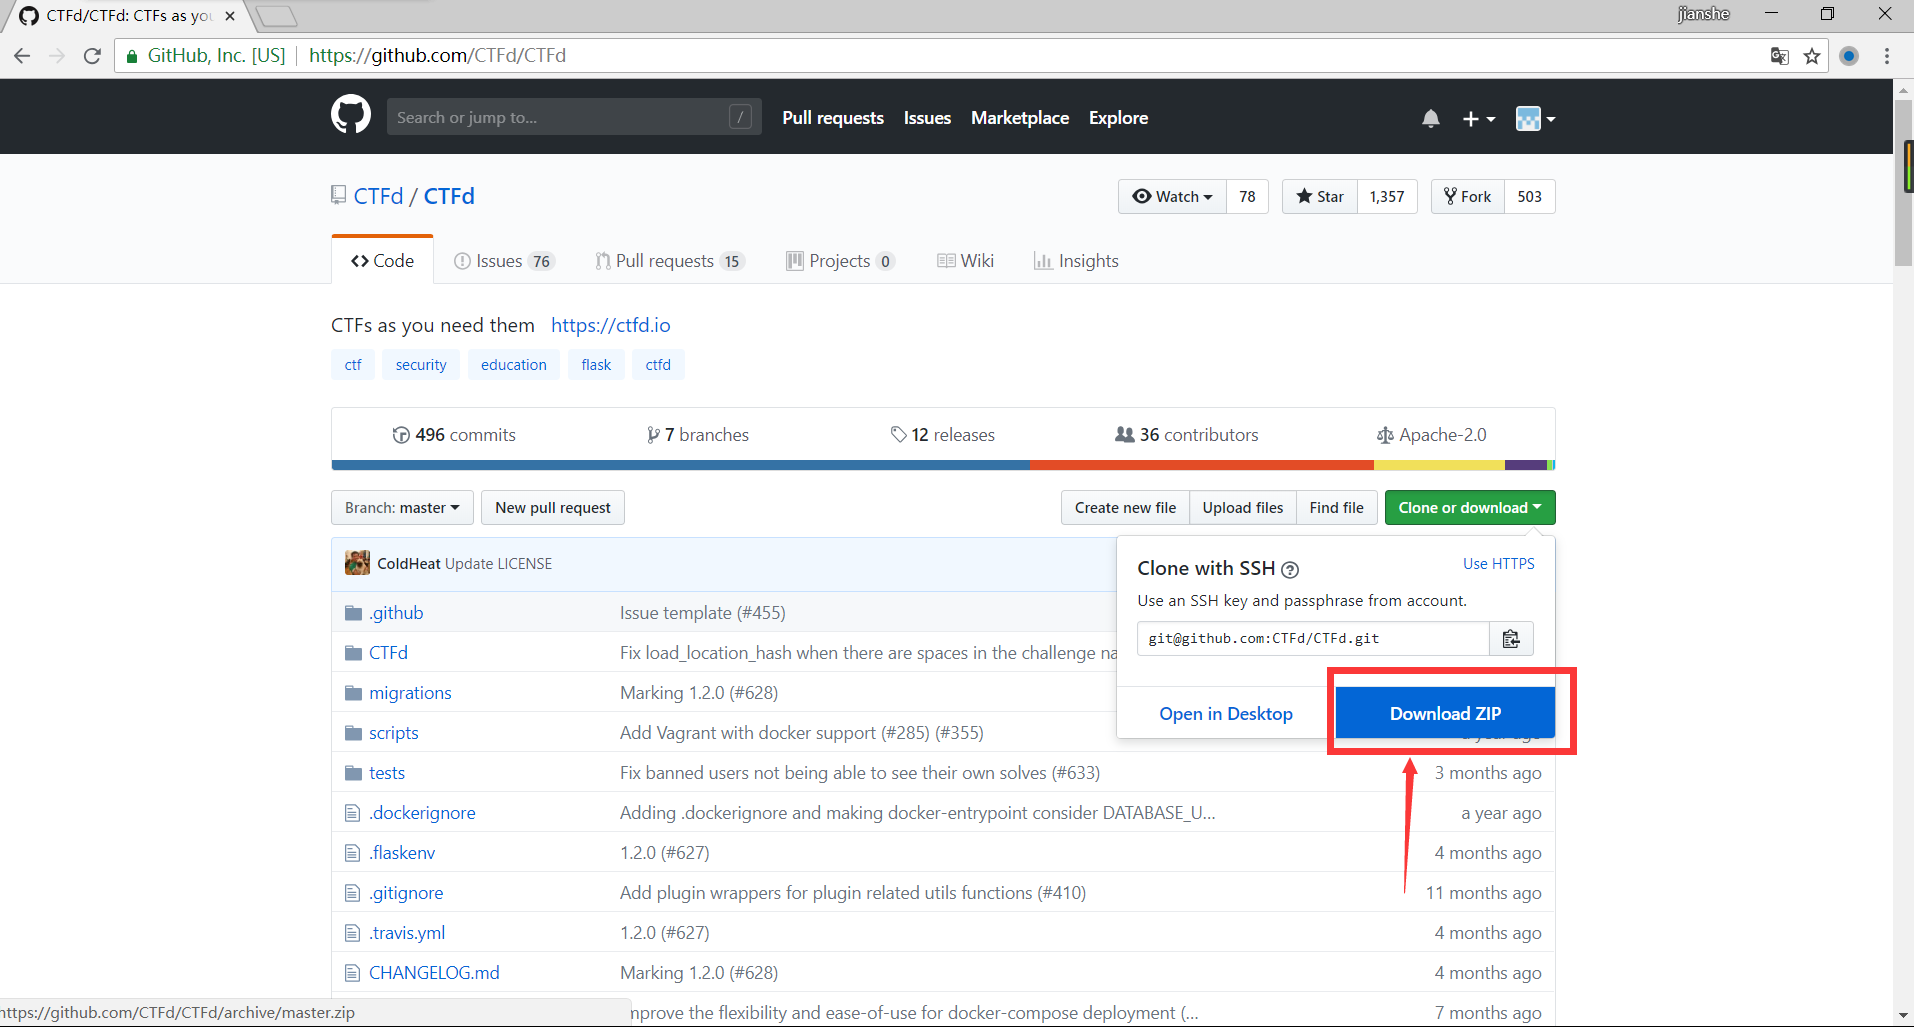Viewport: 1914px width, 1027px height.
Task: Click the blue extension icon in toolbar
Action: 1849,56
